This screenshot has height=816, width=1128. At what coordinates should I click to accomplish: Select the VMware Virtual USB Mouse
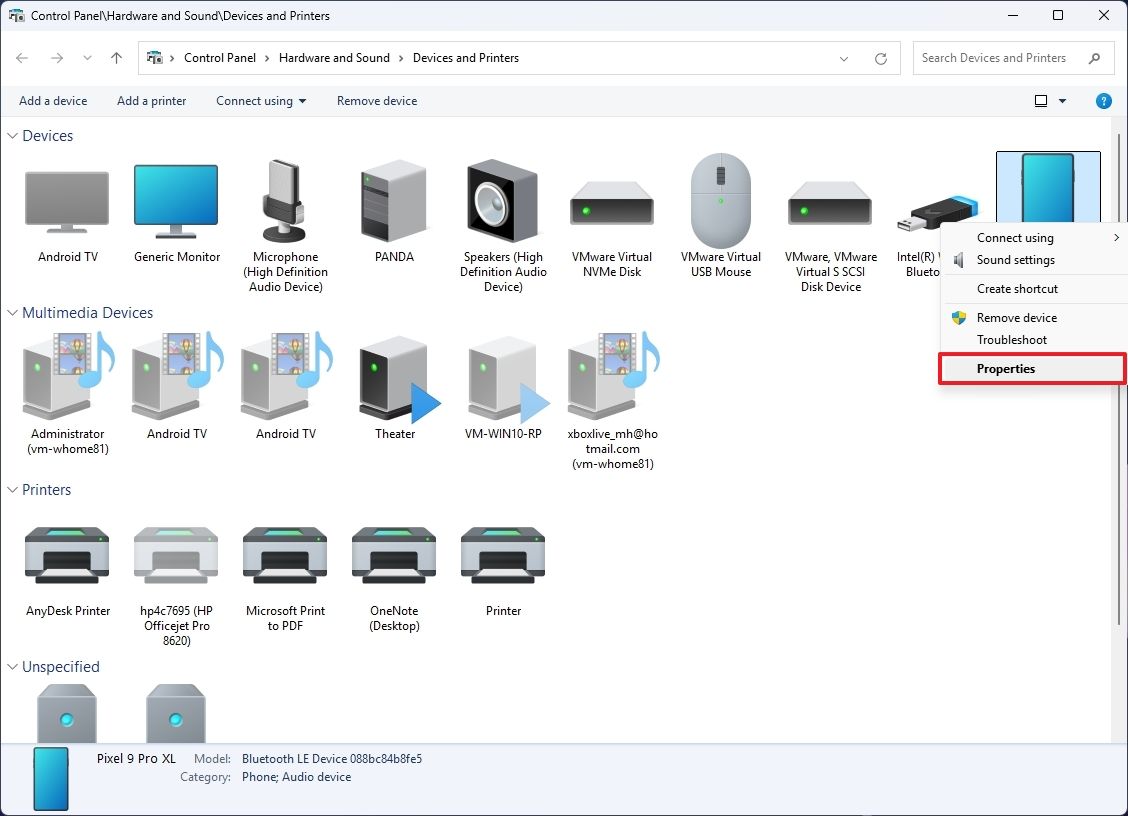720,200
